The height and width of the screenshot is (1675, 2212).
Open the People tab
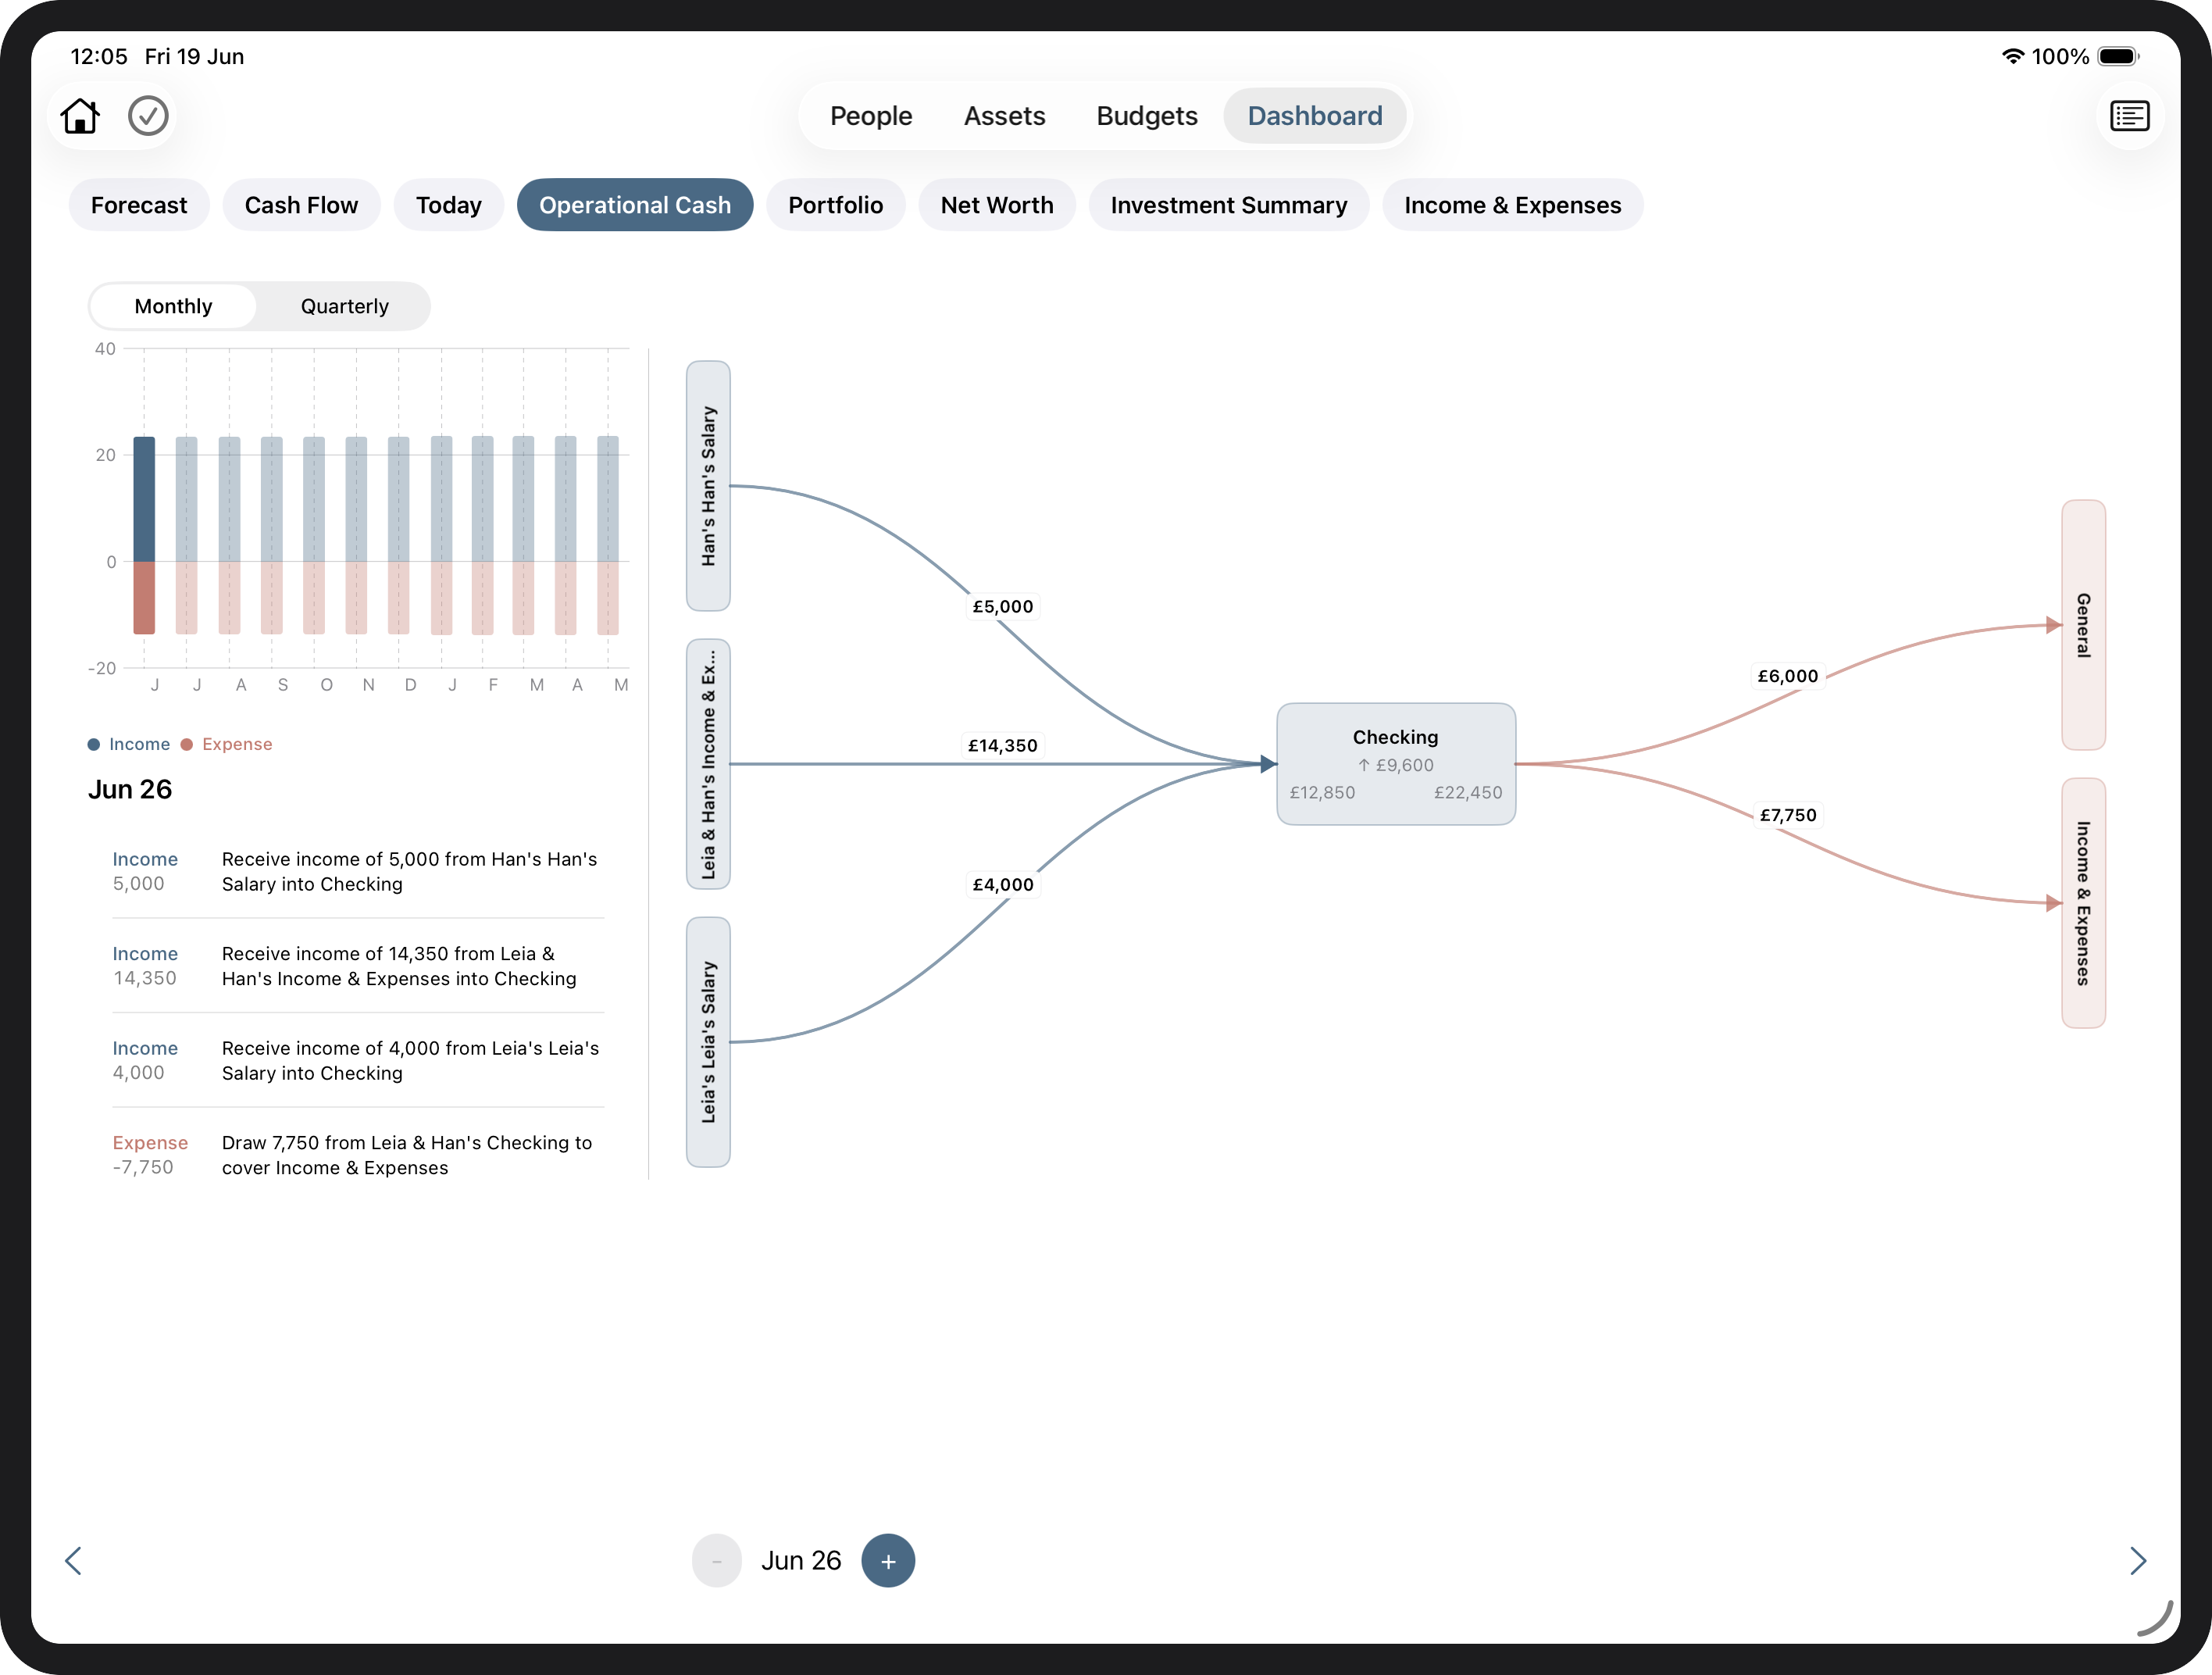pyautogui.click(x=871, y=116)
